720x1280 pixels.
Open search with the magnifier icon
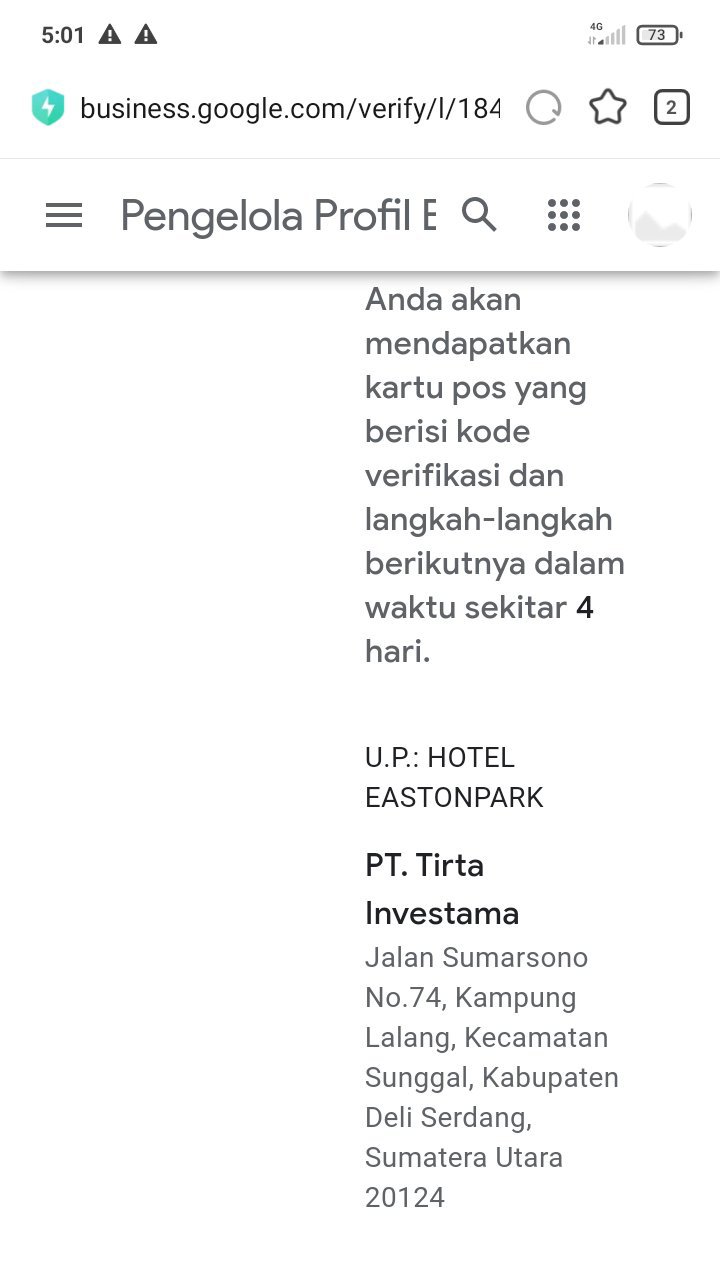pos(479,214)
